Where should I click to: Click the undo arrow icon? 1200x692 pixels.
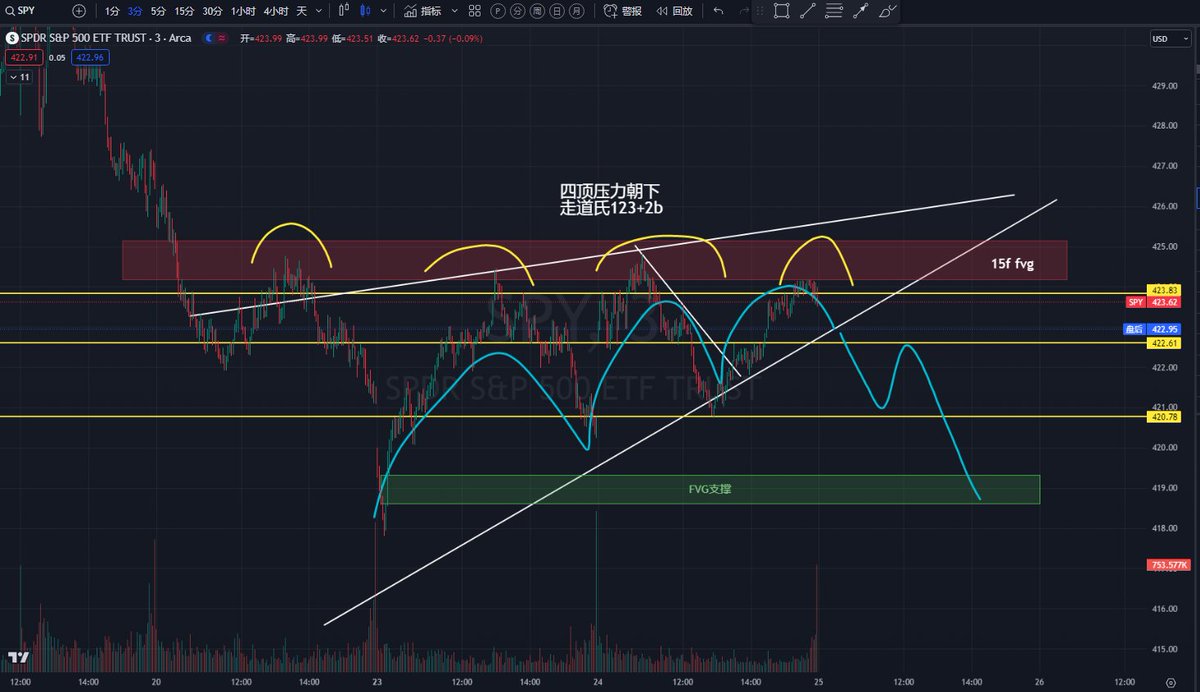(x=718, y=11)
